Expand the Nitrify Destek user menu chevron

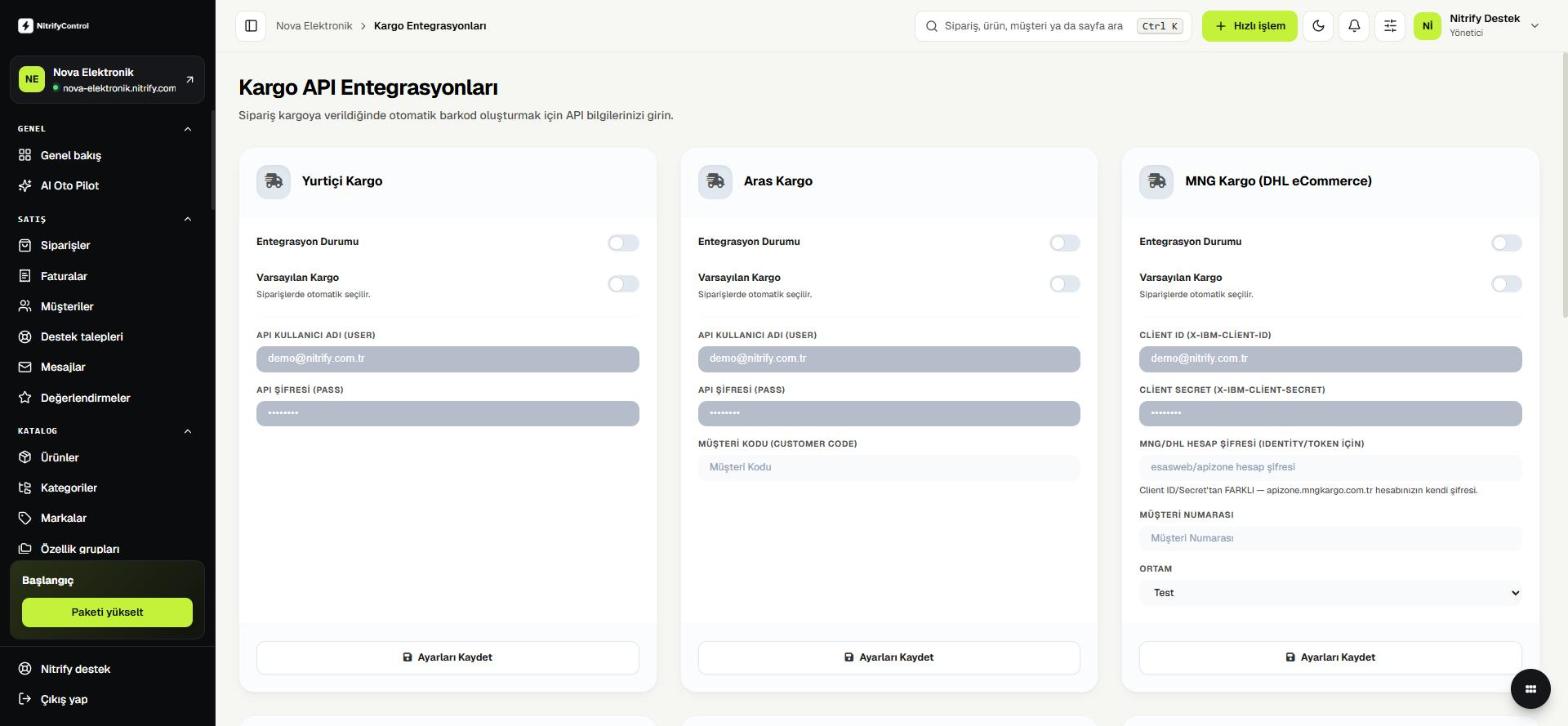1534,26
